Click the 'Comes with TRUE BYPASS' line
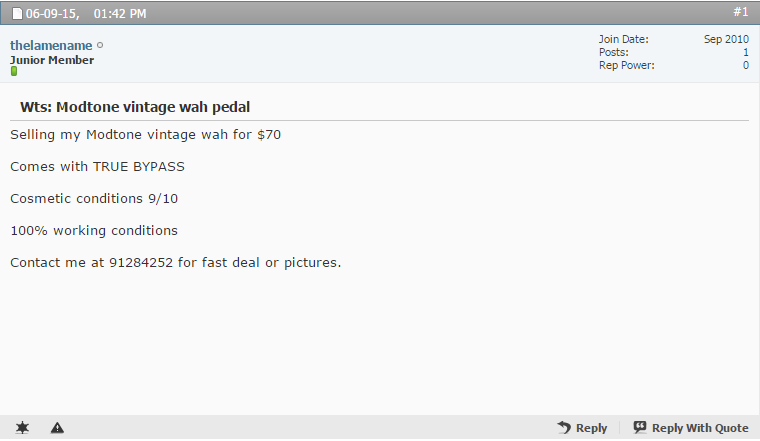This screenshot has width=760, height=441. pos(97,167)
